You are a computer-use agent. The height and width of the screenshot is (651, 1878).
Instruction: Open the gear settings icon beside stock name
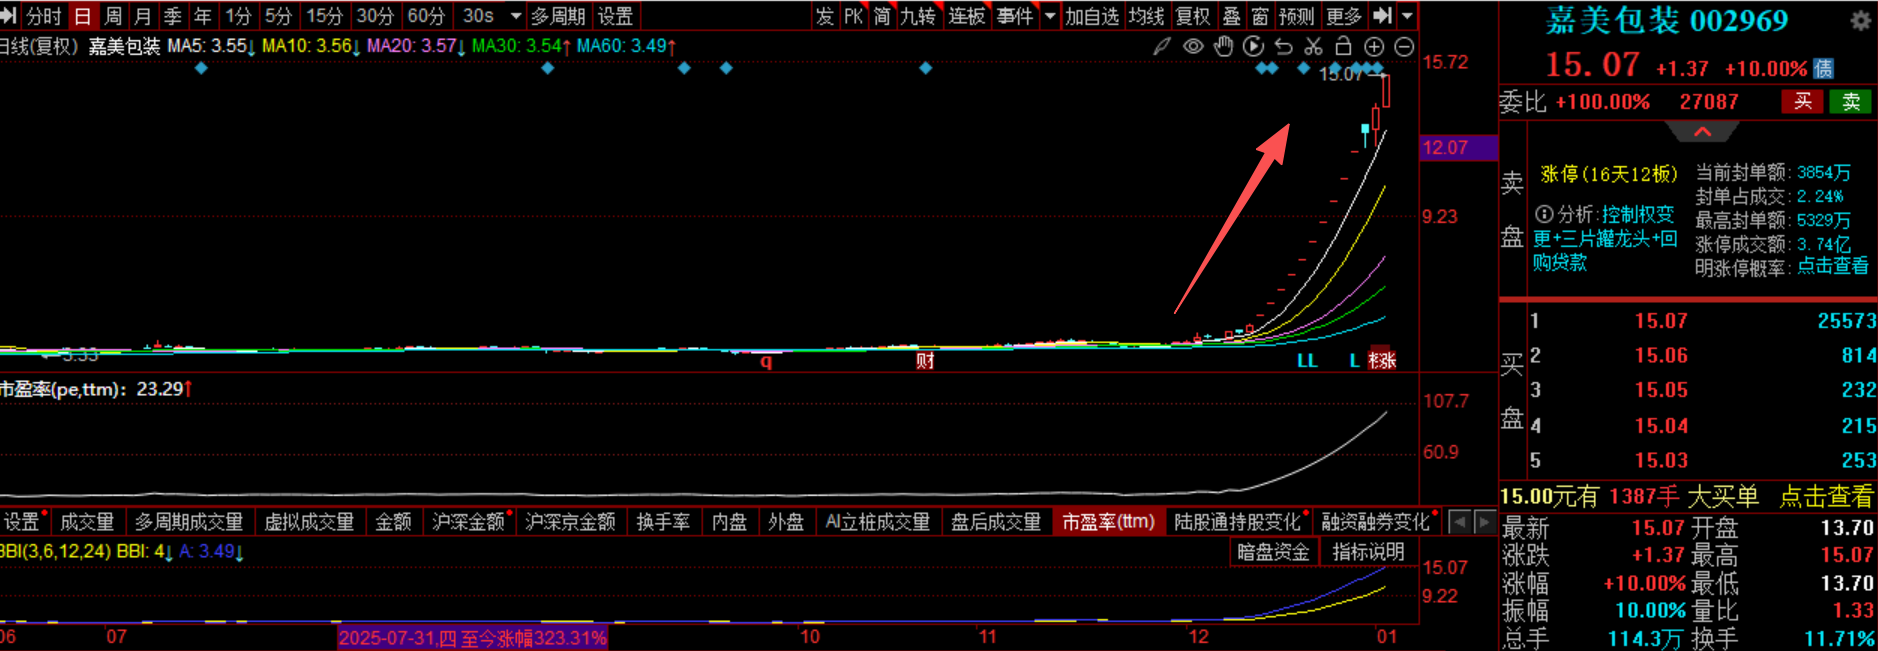click(1860, 20)
